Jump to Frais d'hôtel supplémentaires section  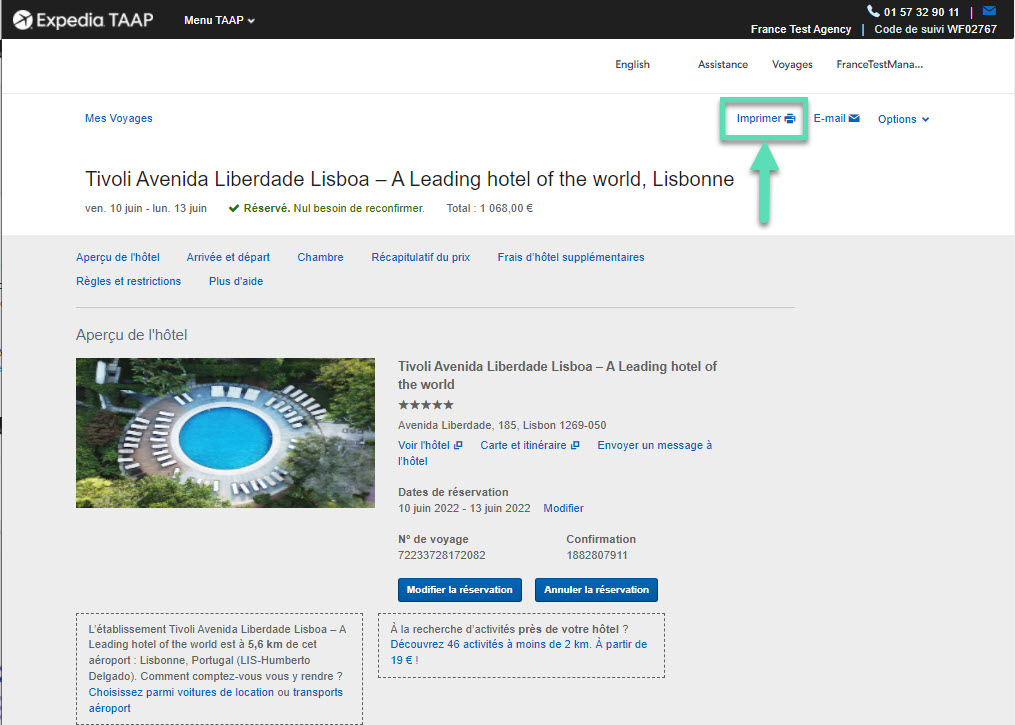point(571,257)
